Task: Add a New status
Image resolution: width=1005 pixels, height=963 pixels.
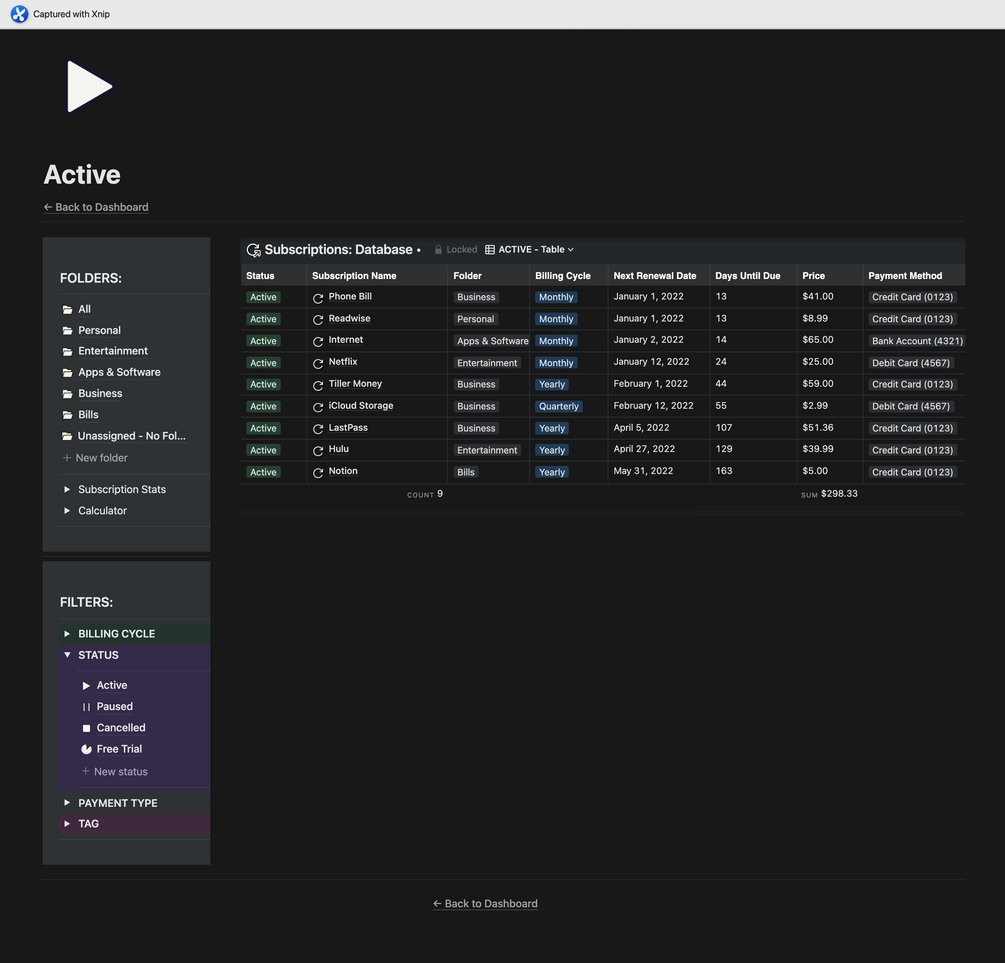Action: [x=114, y=771]
